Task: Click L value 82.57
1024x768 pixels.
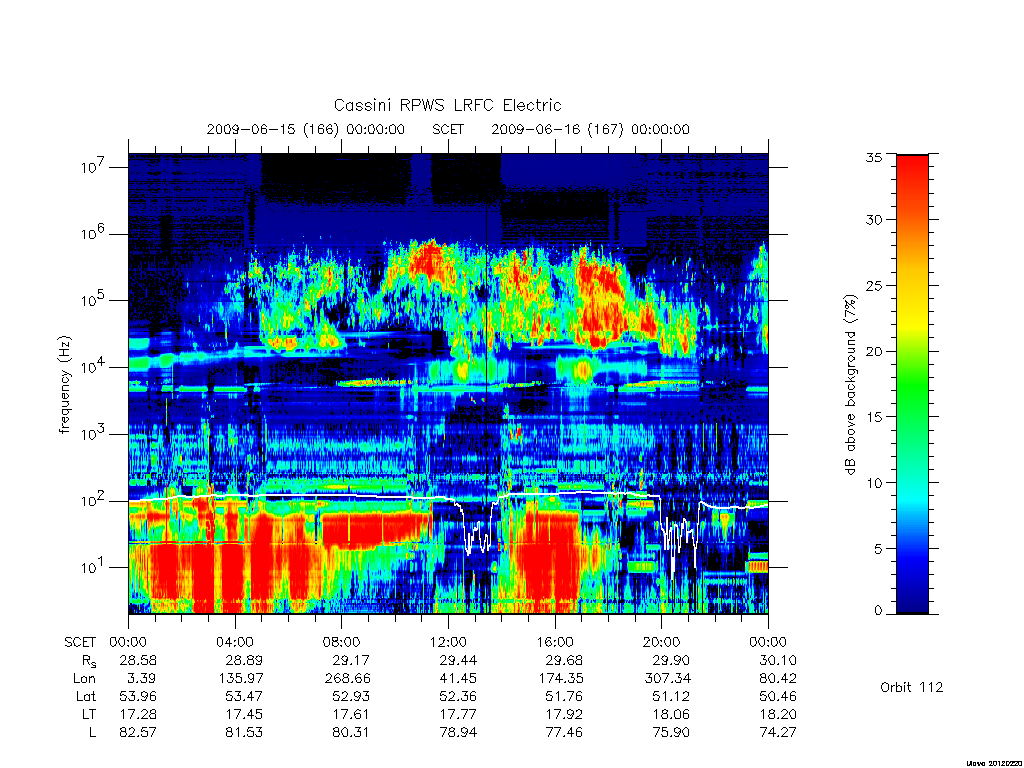Action: coord(138,733)
